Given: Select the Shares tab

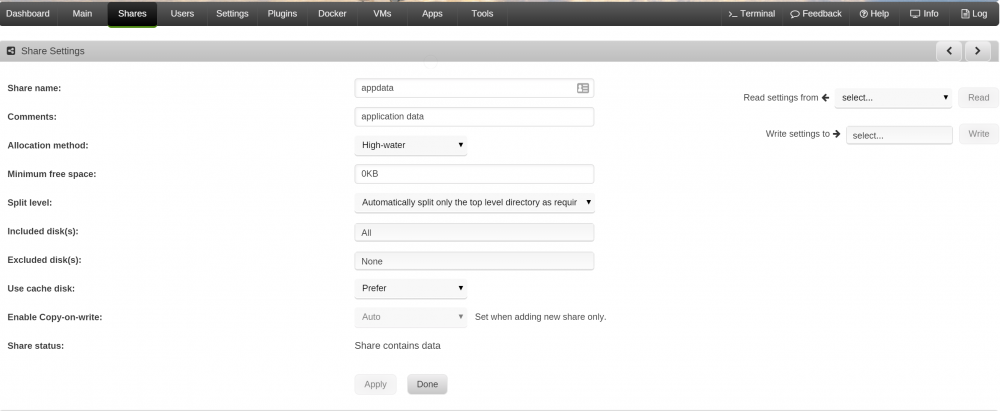Looking at the screenshot, I should (x=132, y=13).
